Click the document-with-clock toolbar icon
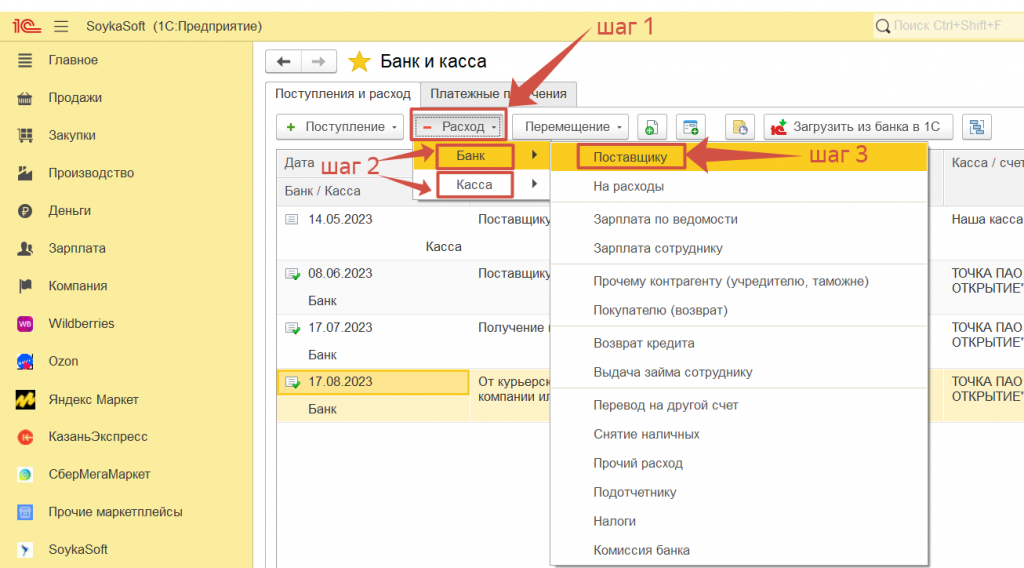The image size is (1024, 568). pos(739,127)
